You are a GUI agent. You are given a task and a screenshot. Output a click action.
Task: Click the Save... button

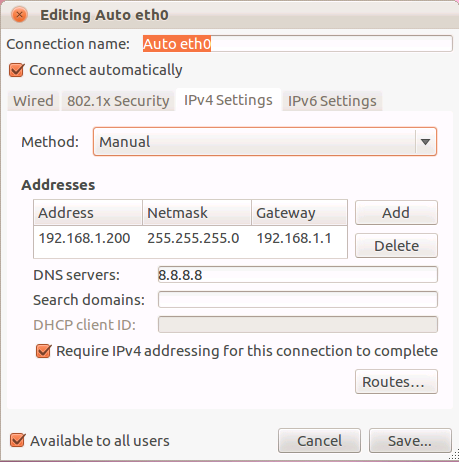click(x=410, y=441)
